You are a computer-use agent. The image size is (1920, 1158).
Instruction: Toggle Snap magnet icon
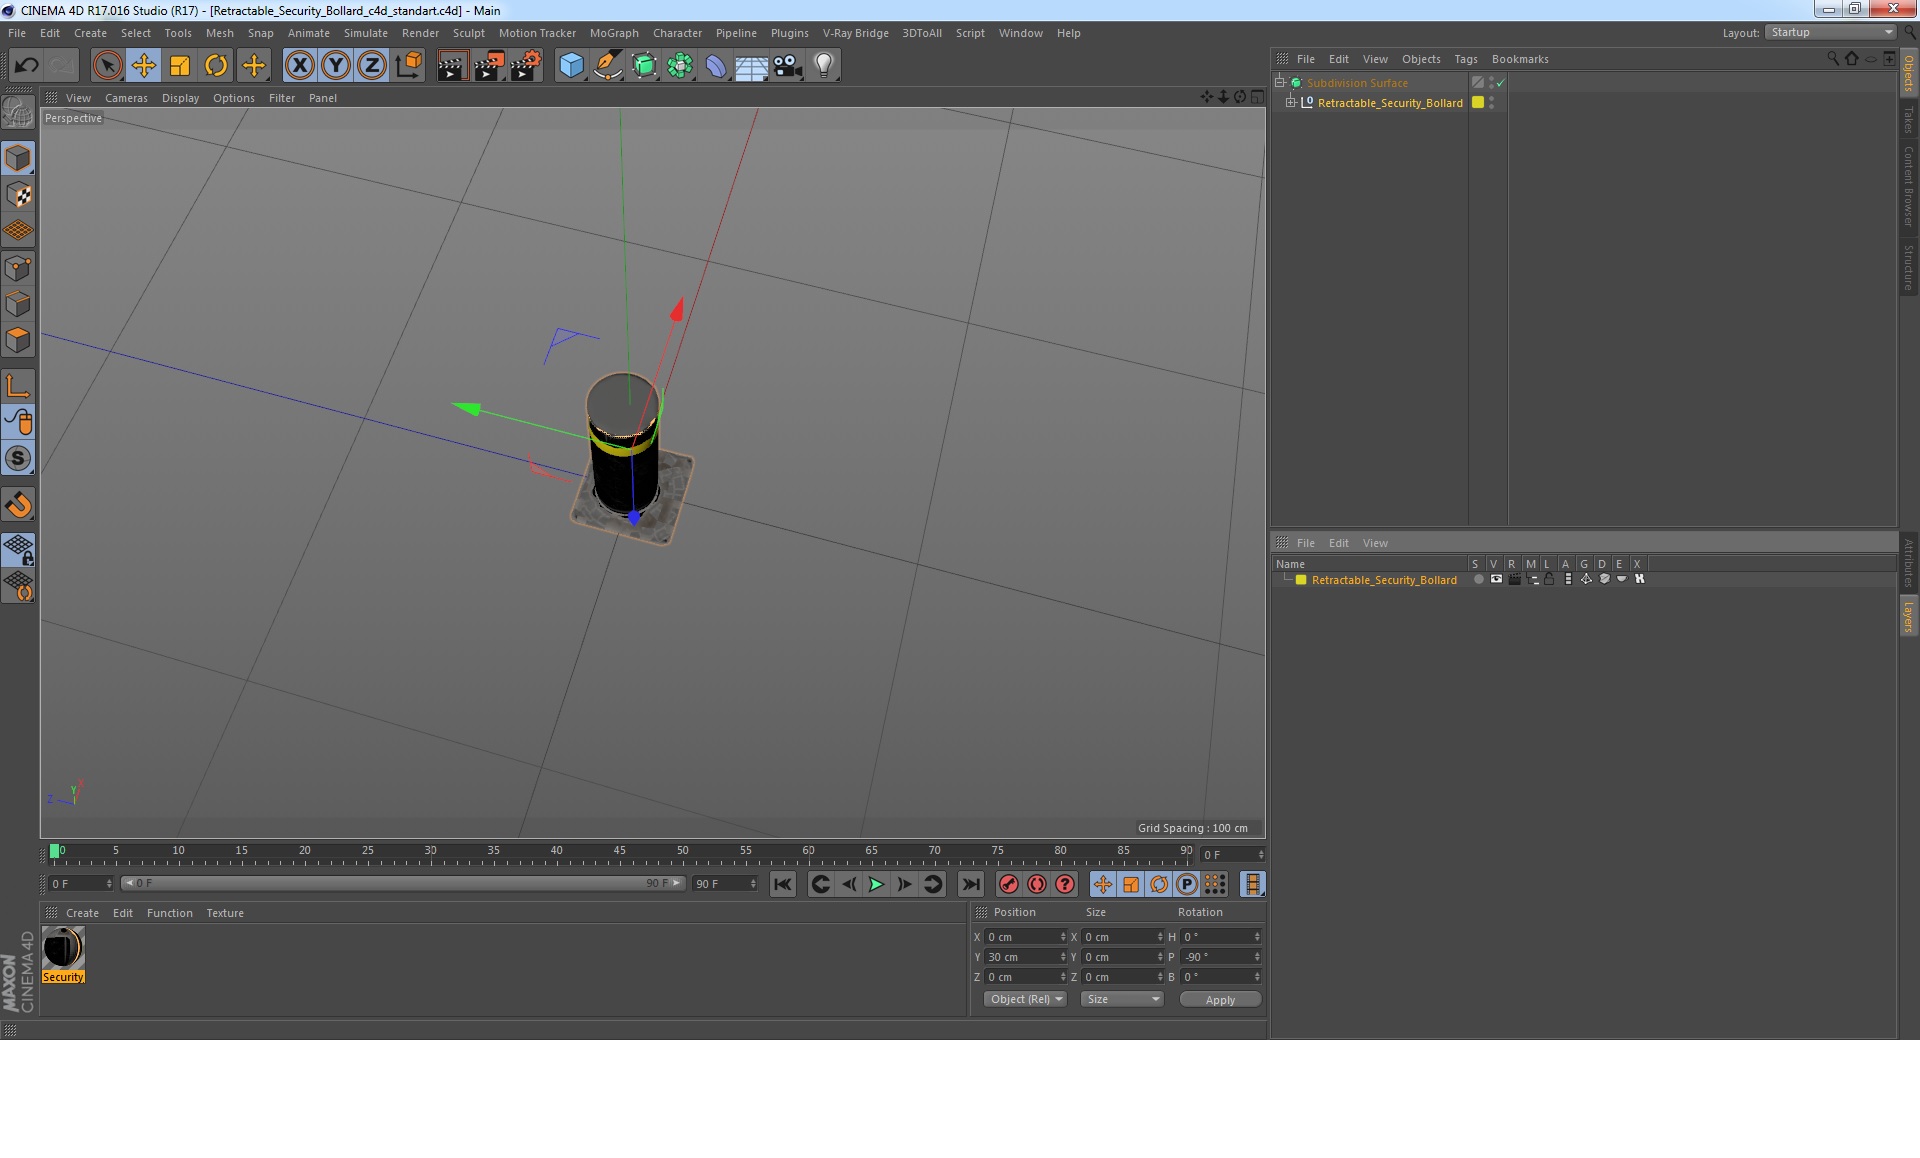coord(18,505)
